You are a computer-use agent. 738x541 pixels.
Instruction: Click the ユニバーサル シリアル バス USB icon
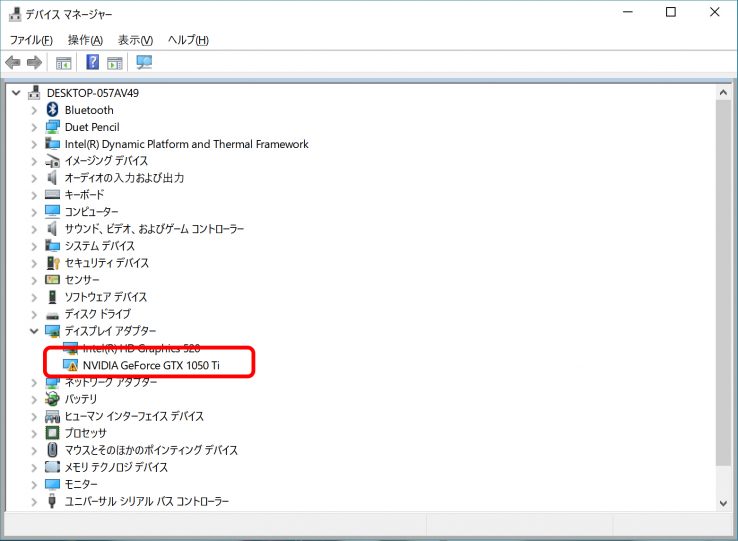(52, 501)
